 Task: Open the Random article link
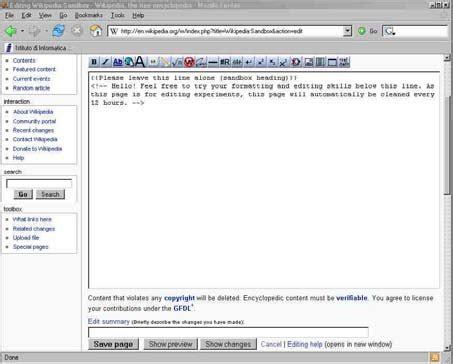pyautogui.click(x=31, y=88)
